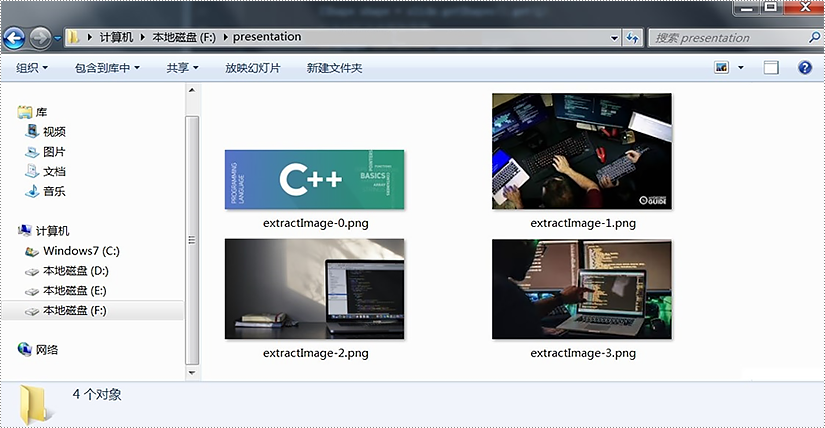825x428 pixels.
Task: Click the navigation pane scrollbar thumb
Action: click(x=192, y=240)
